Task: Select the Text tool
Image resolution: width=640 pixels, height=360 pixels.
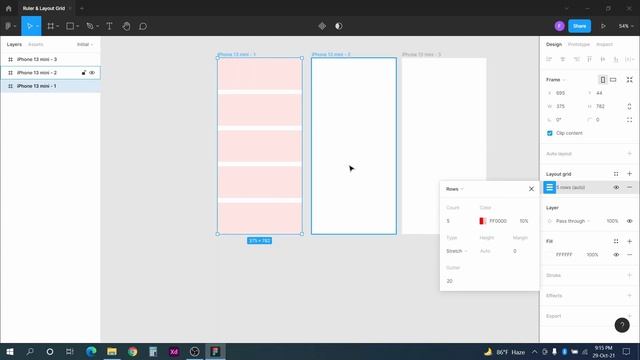Action: [x=109, y=26]
